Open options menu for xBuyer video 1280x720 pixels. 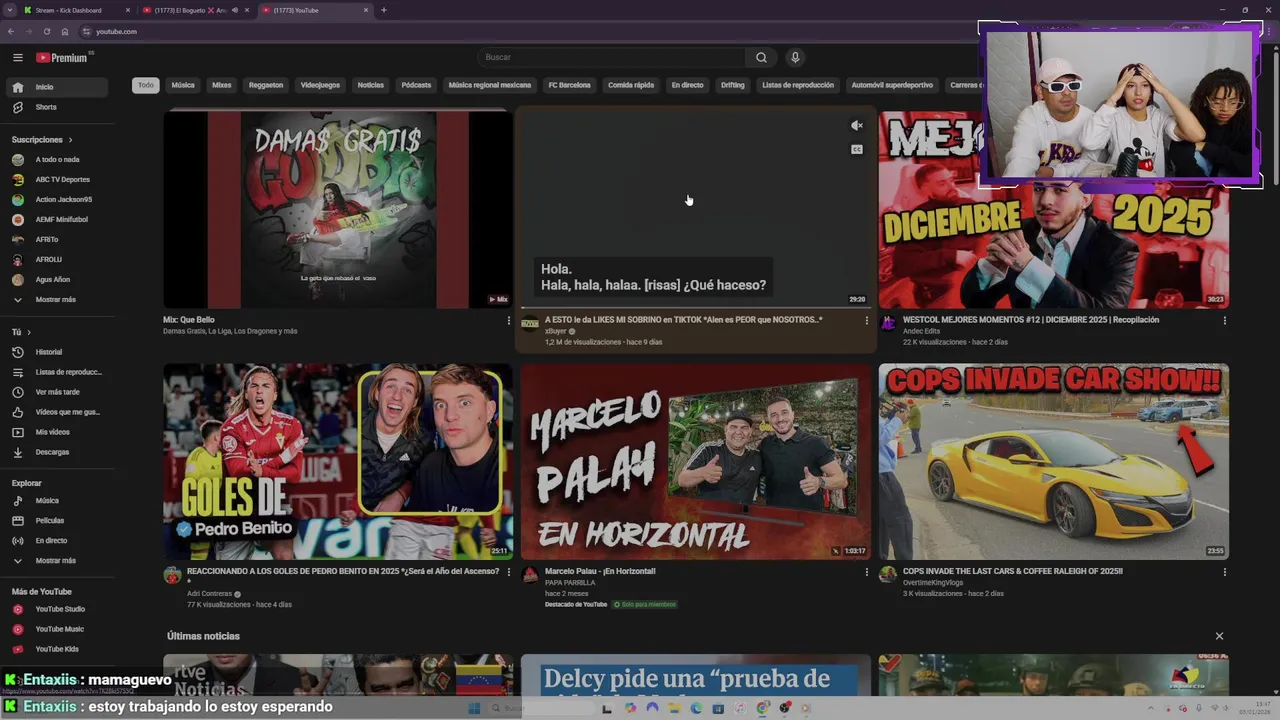[867, 321]
